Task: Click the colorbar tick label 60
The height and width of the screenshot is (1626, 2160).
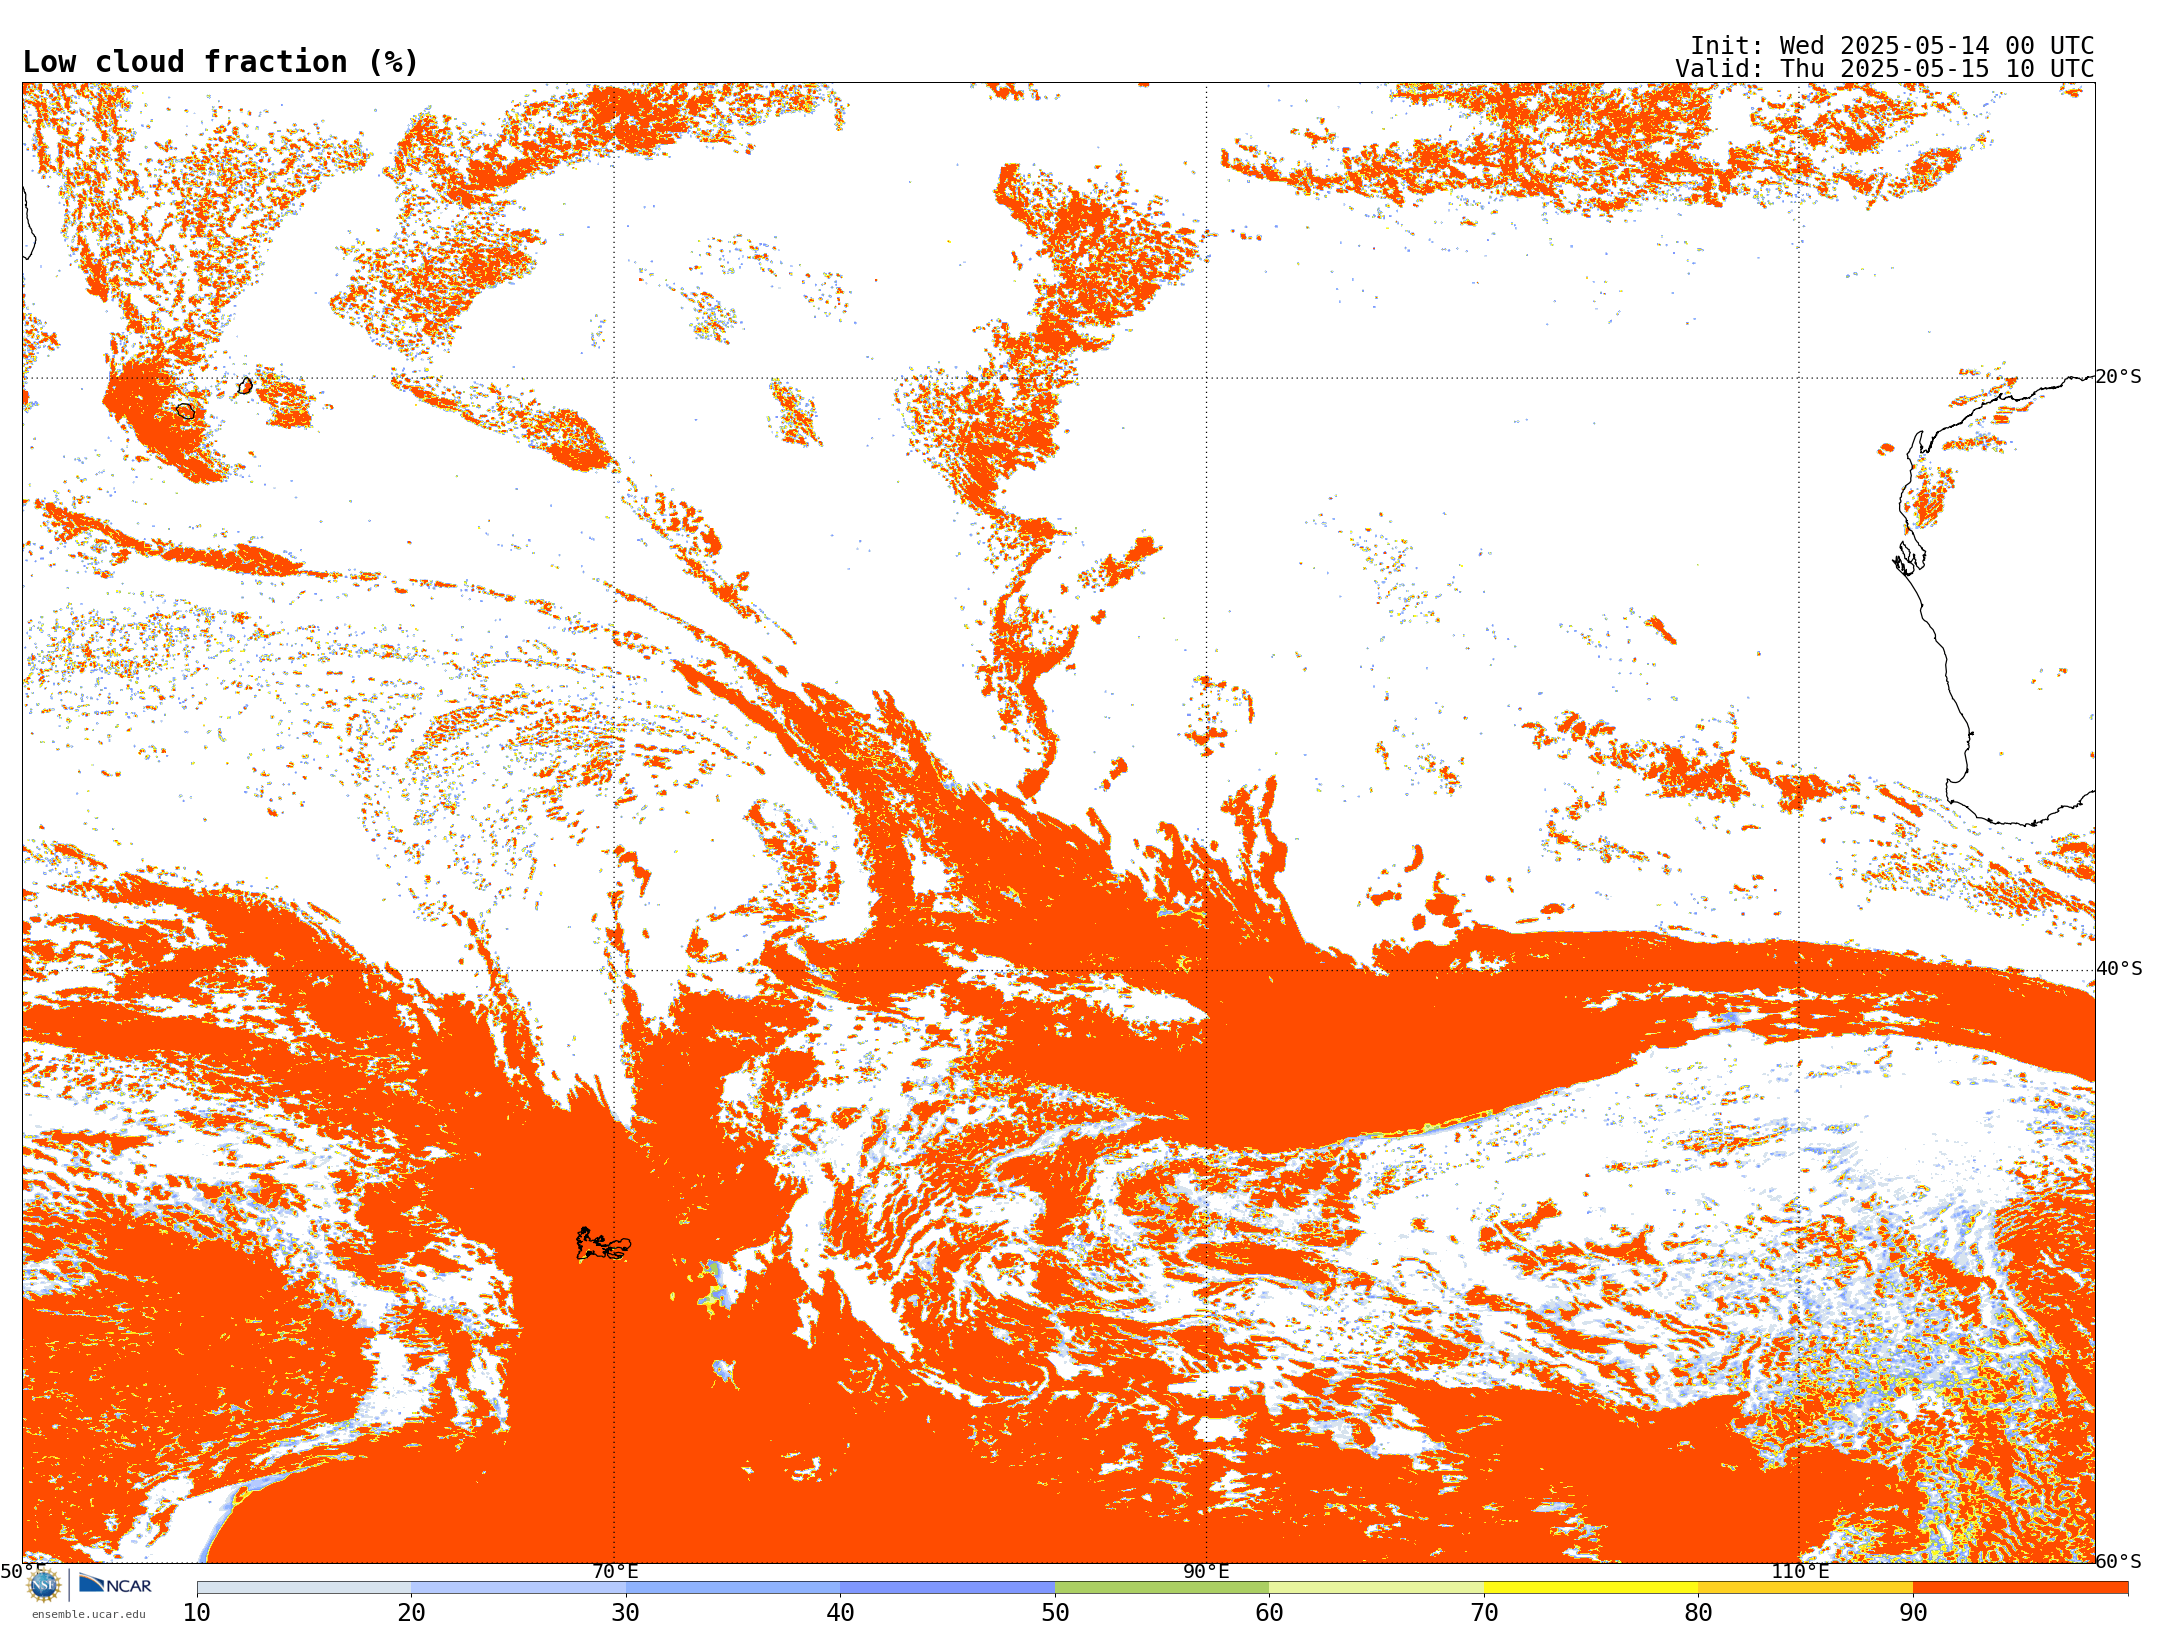Action: click(x=1269, y=1613)
